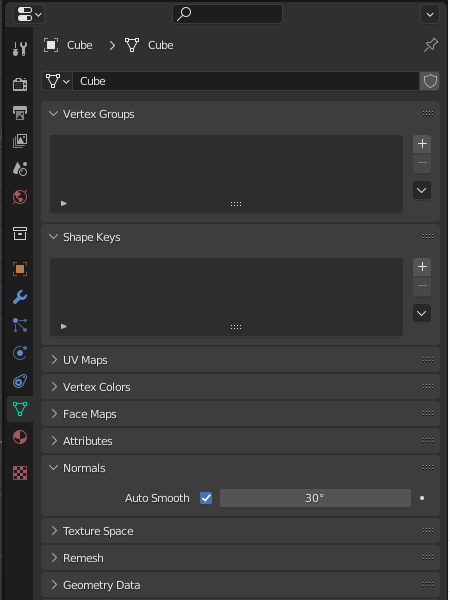Open the Physics properties tab

20,353
